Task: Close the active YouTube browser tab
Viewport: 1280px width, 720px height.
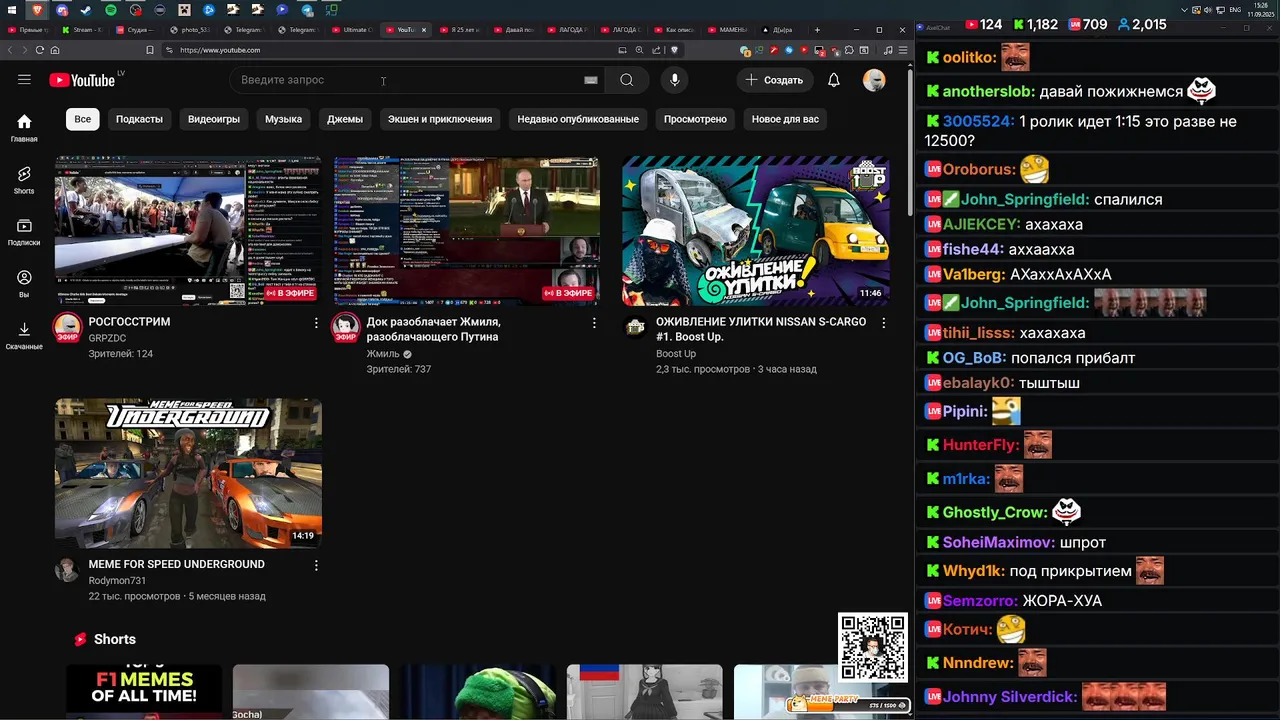Action: pos(424,30)
